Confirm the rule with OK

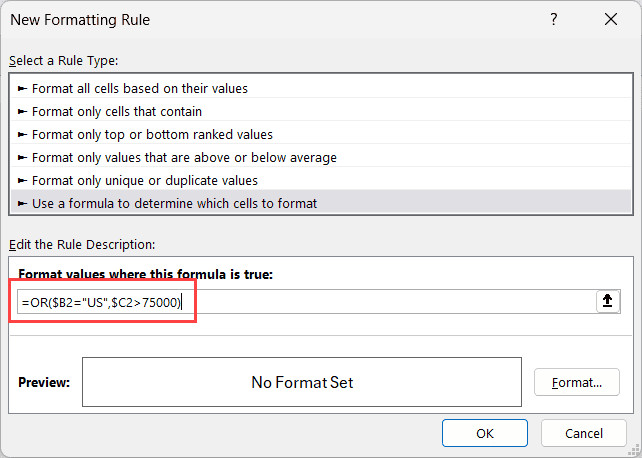pos(485,433)
